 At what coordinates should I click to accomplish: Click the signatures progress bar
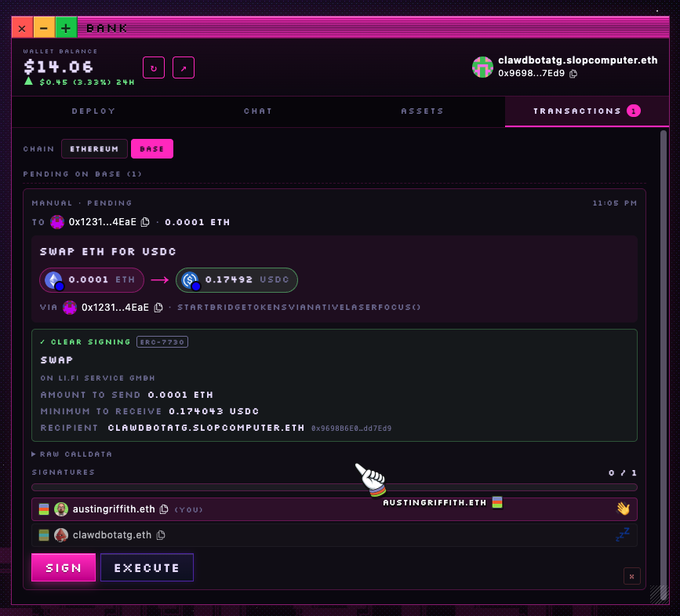click(x=334, y=487)
